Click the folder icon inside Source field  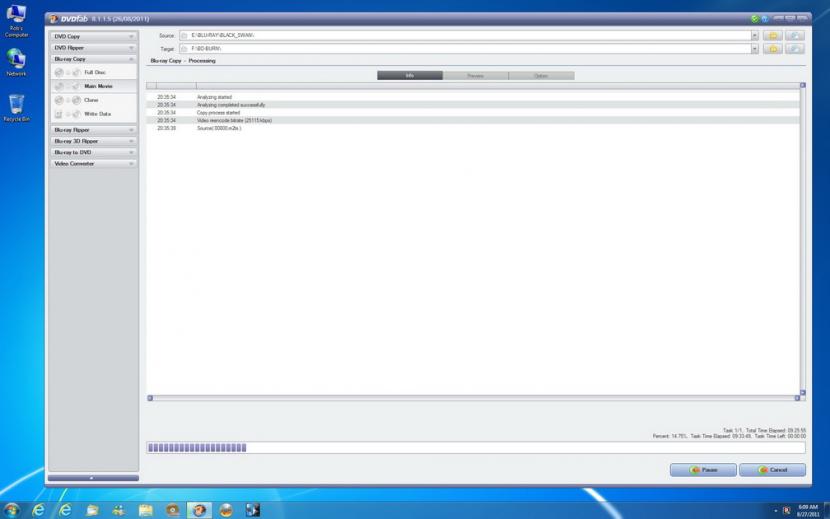184,35
